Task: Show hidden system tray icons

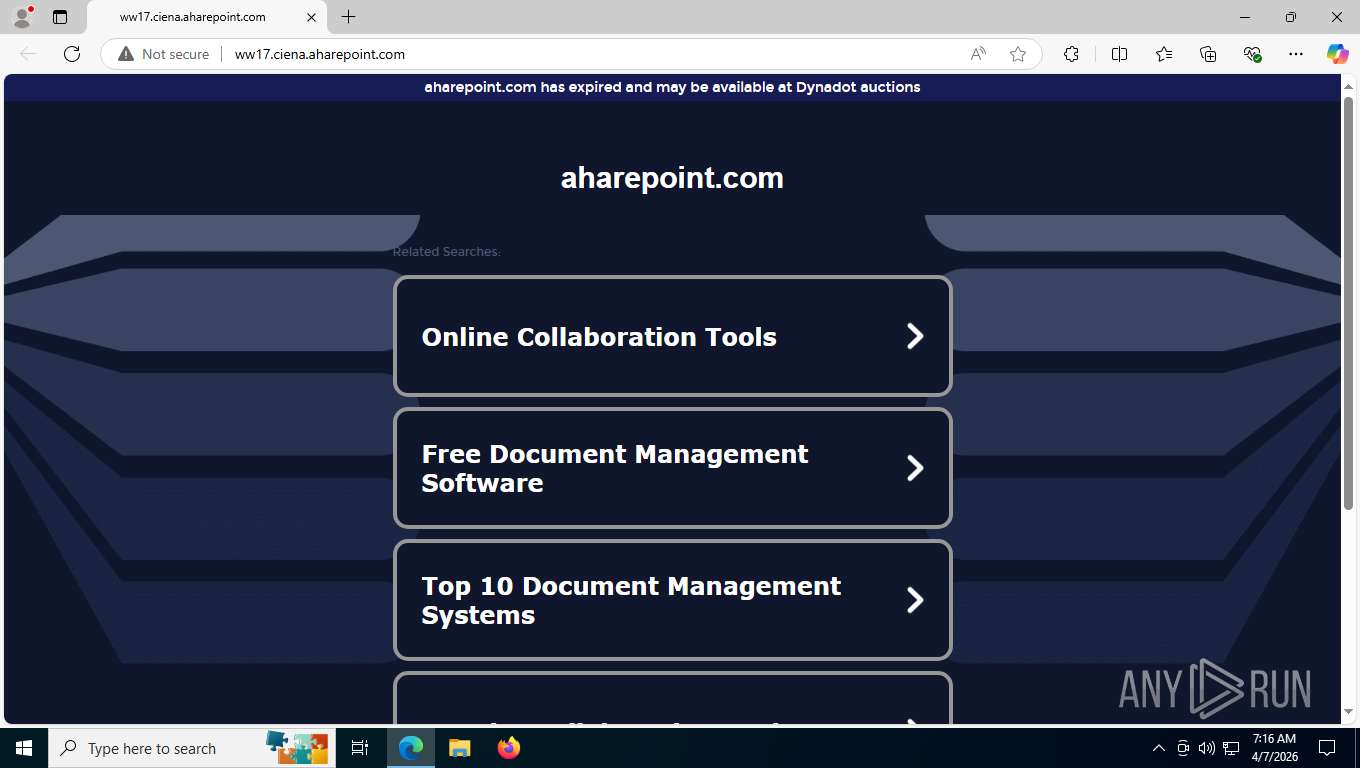Action: click(1158, 748)
